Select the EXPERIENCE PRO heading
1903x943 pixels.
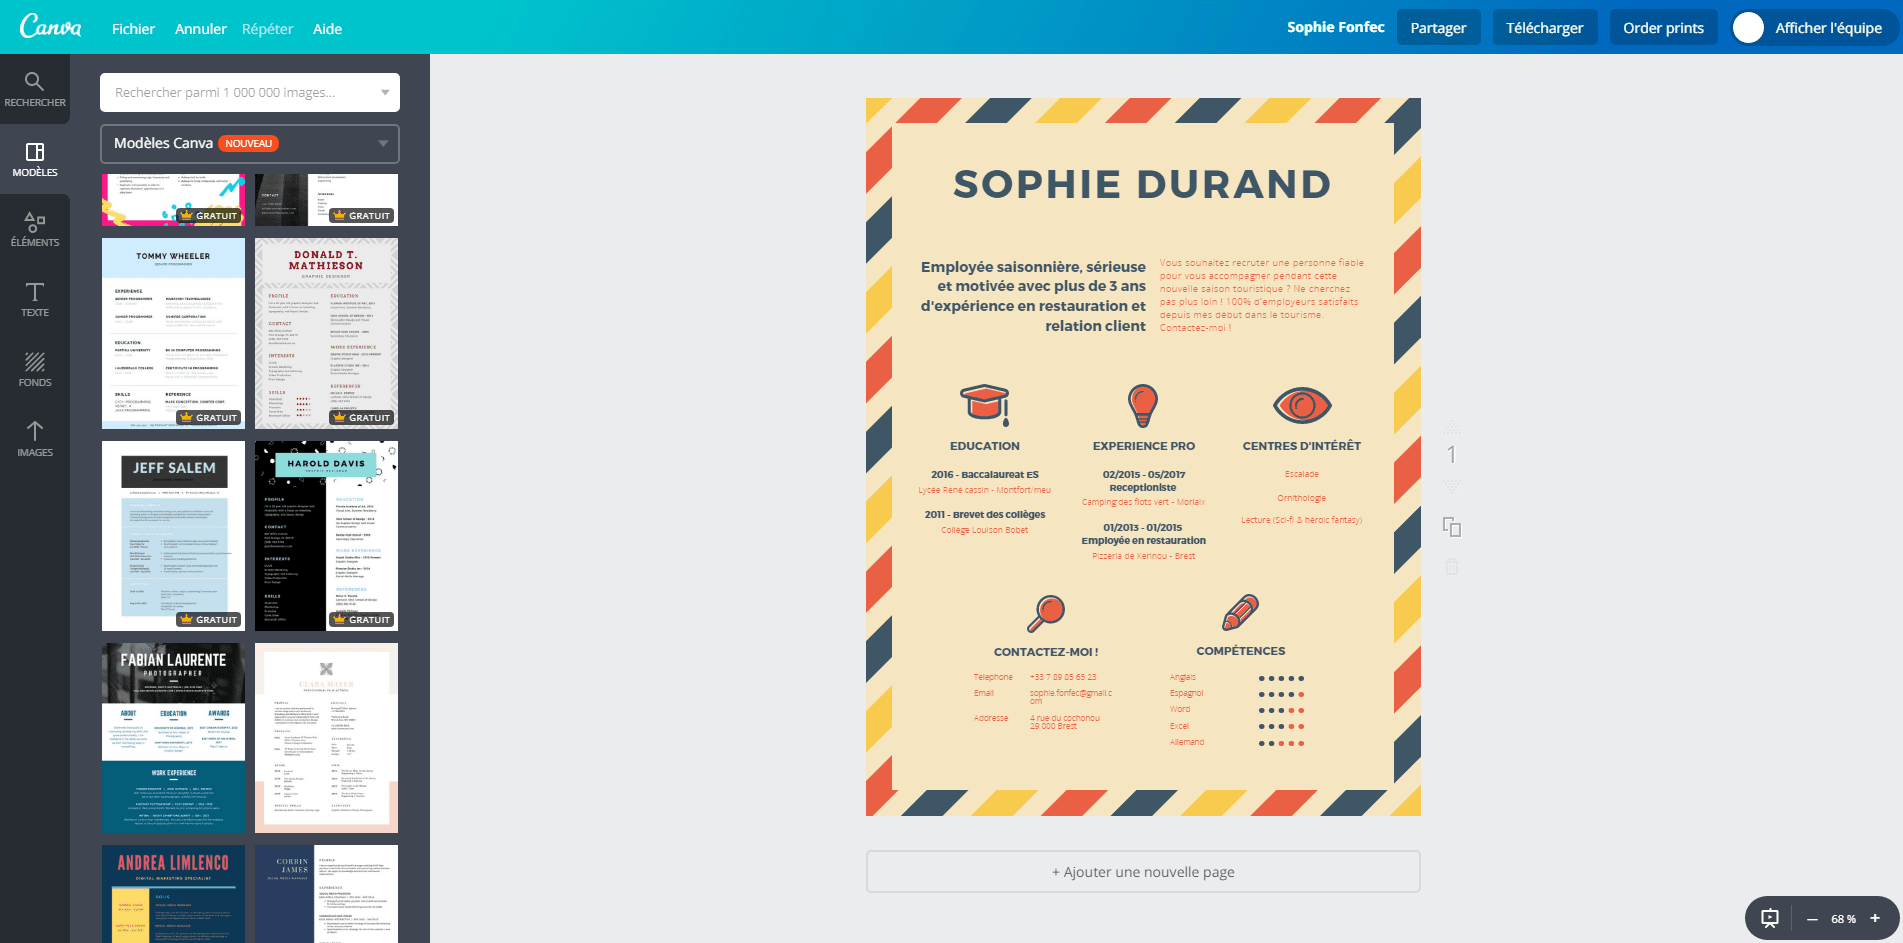coord(1144,446)
